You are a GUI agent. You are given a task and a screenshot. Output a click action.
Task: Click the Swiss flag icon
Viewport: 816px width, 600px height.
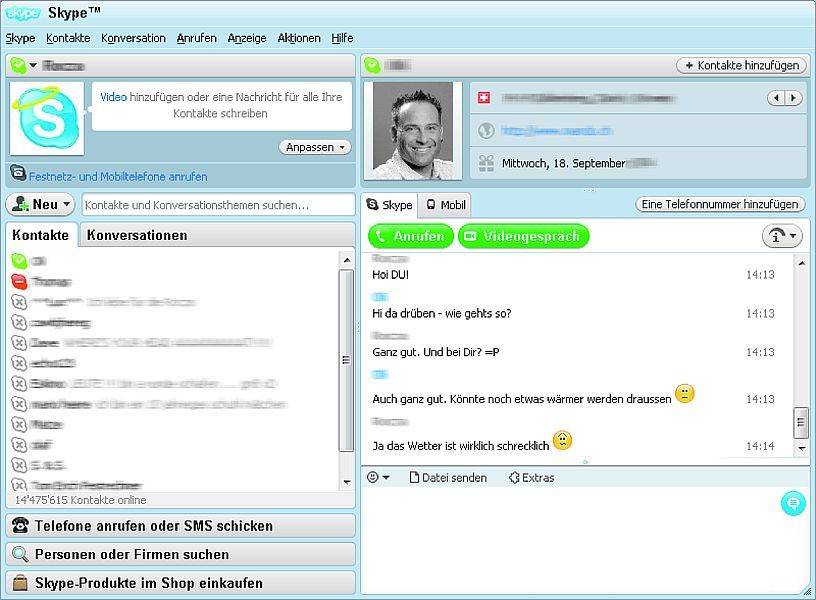click(484, 98)
